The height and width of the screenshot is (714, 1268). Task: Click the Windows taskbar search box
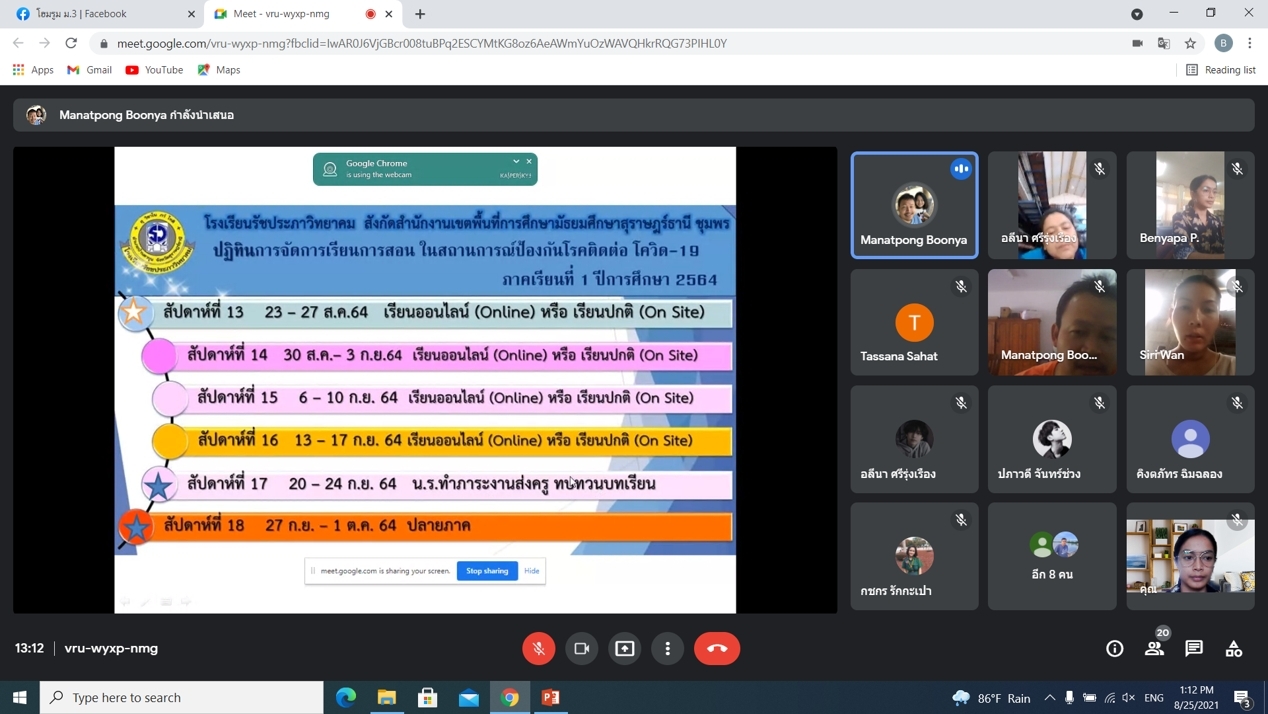[x=182, y=697]
